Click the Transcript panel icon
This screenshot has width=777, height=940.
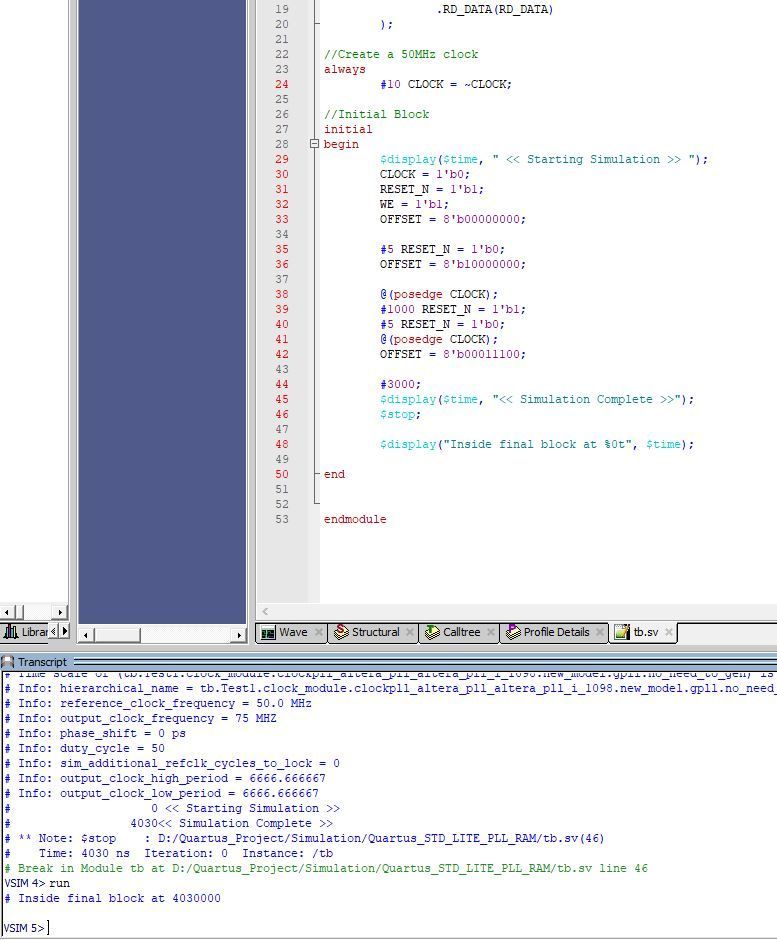[8, 662]
